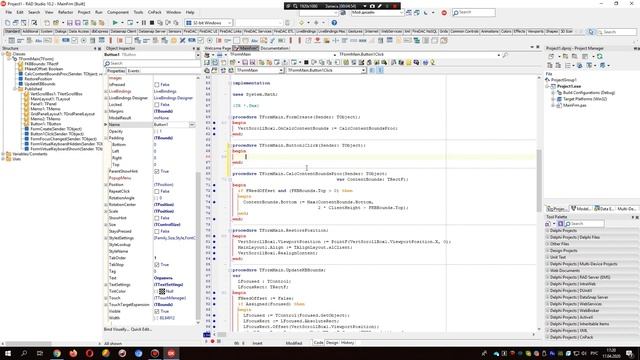Open the desktop layout dropdown

click(402, 13)
